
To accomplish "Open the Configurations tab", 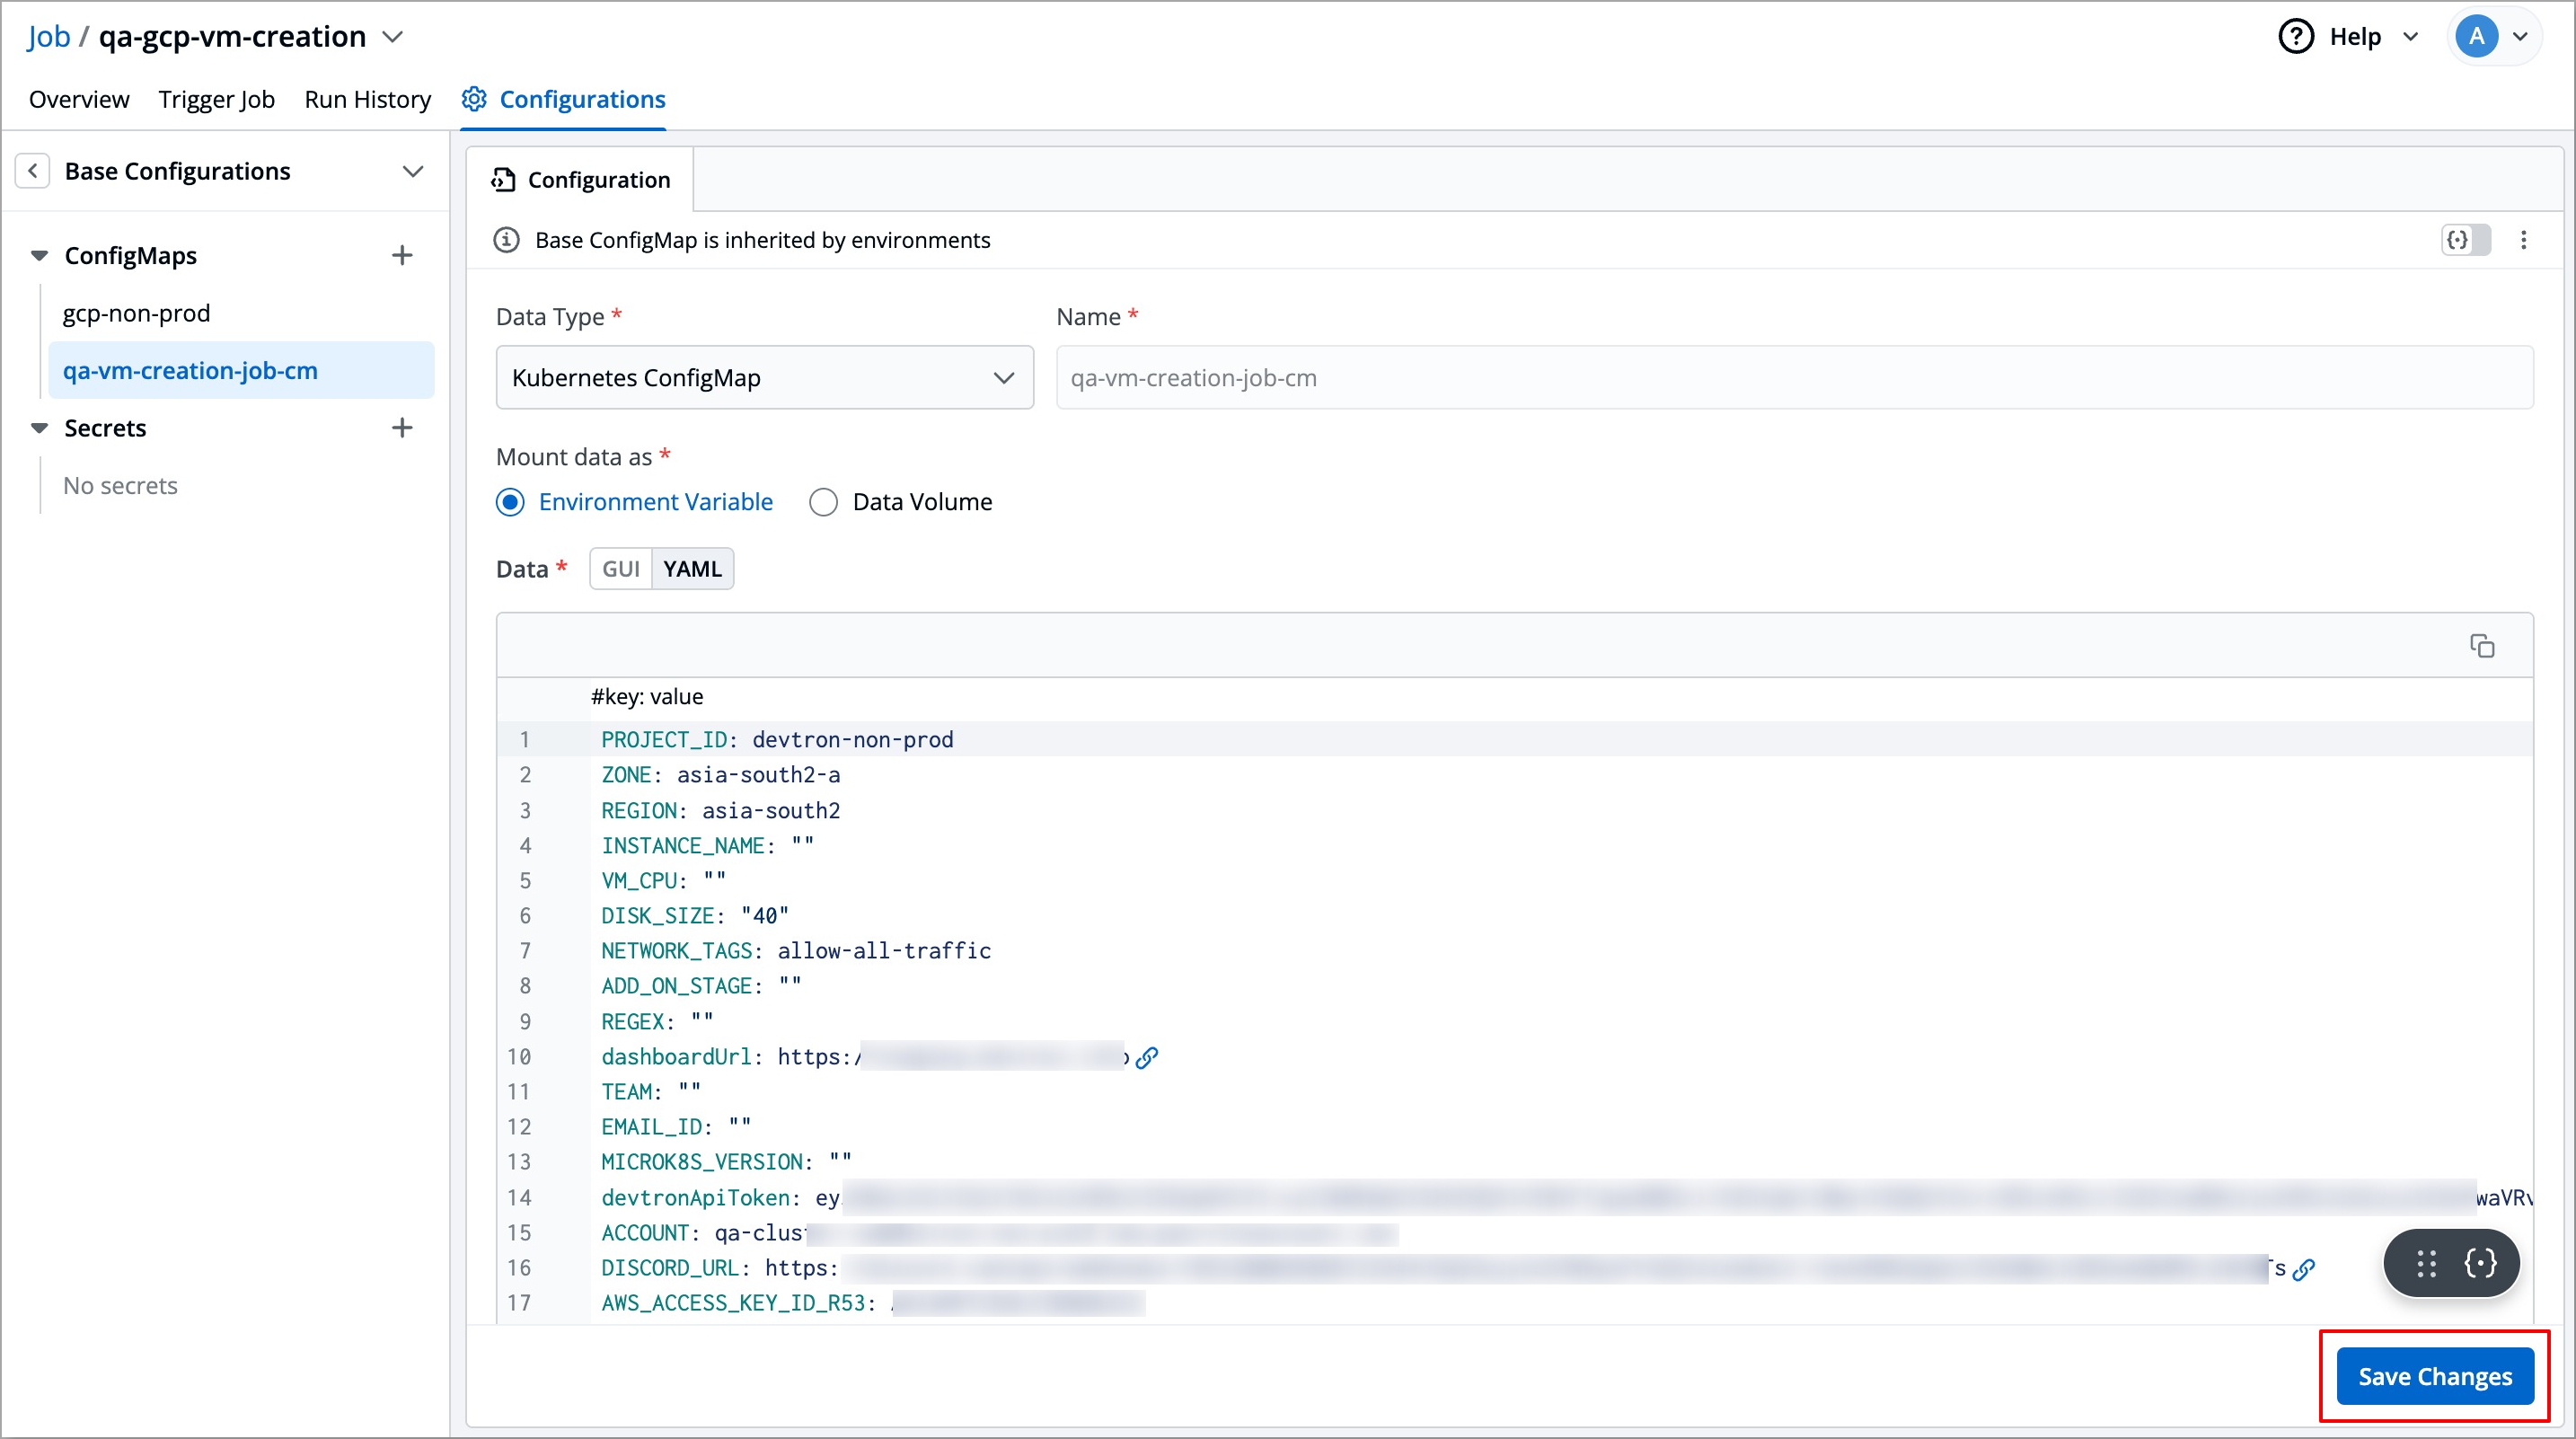I will [563, 99].
